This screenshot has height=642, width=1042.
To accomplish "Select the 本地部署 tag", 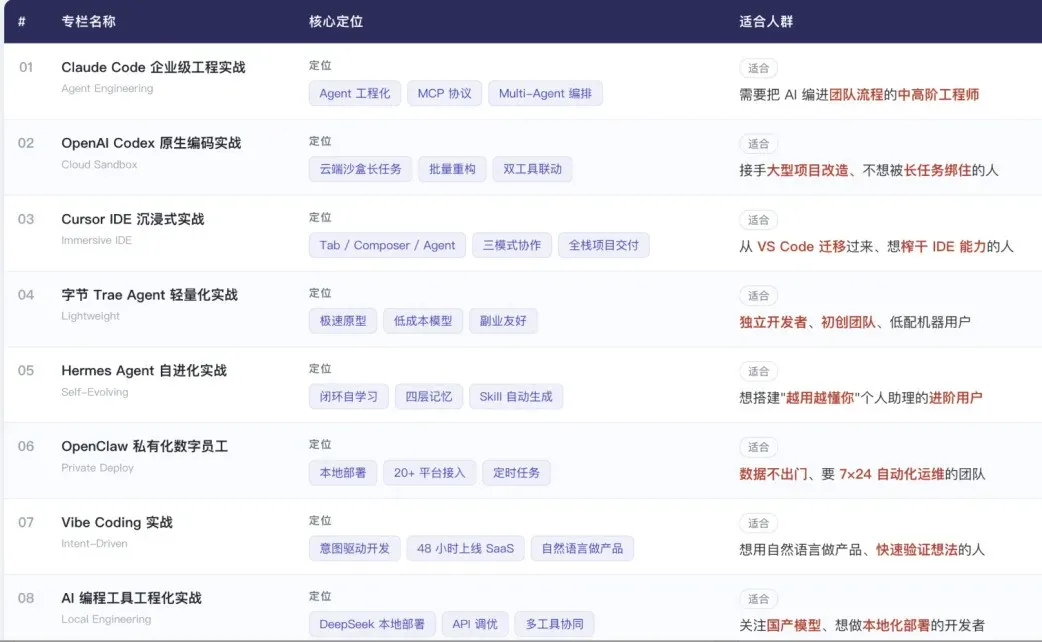I will [343, 473].
